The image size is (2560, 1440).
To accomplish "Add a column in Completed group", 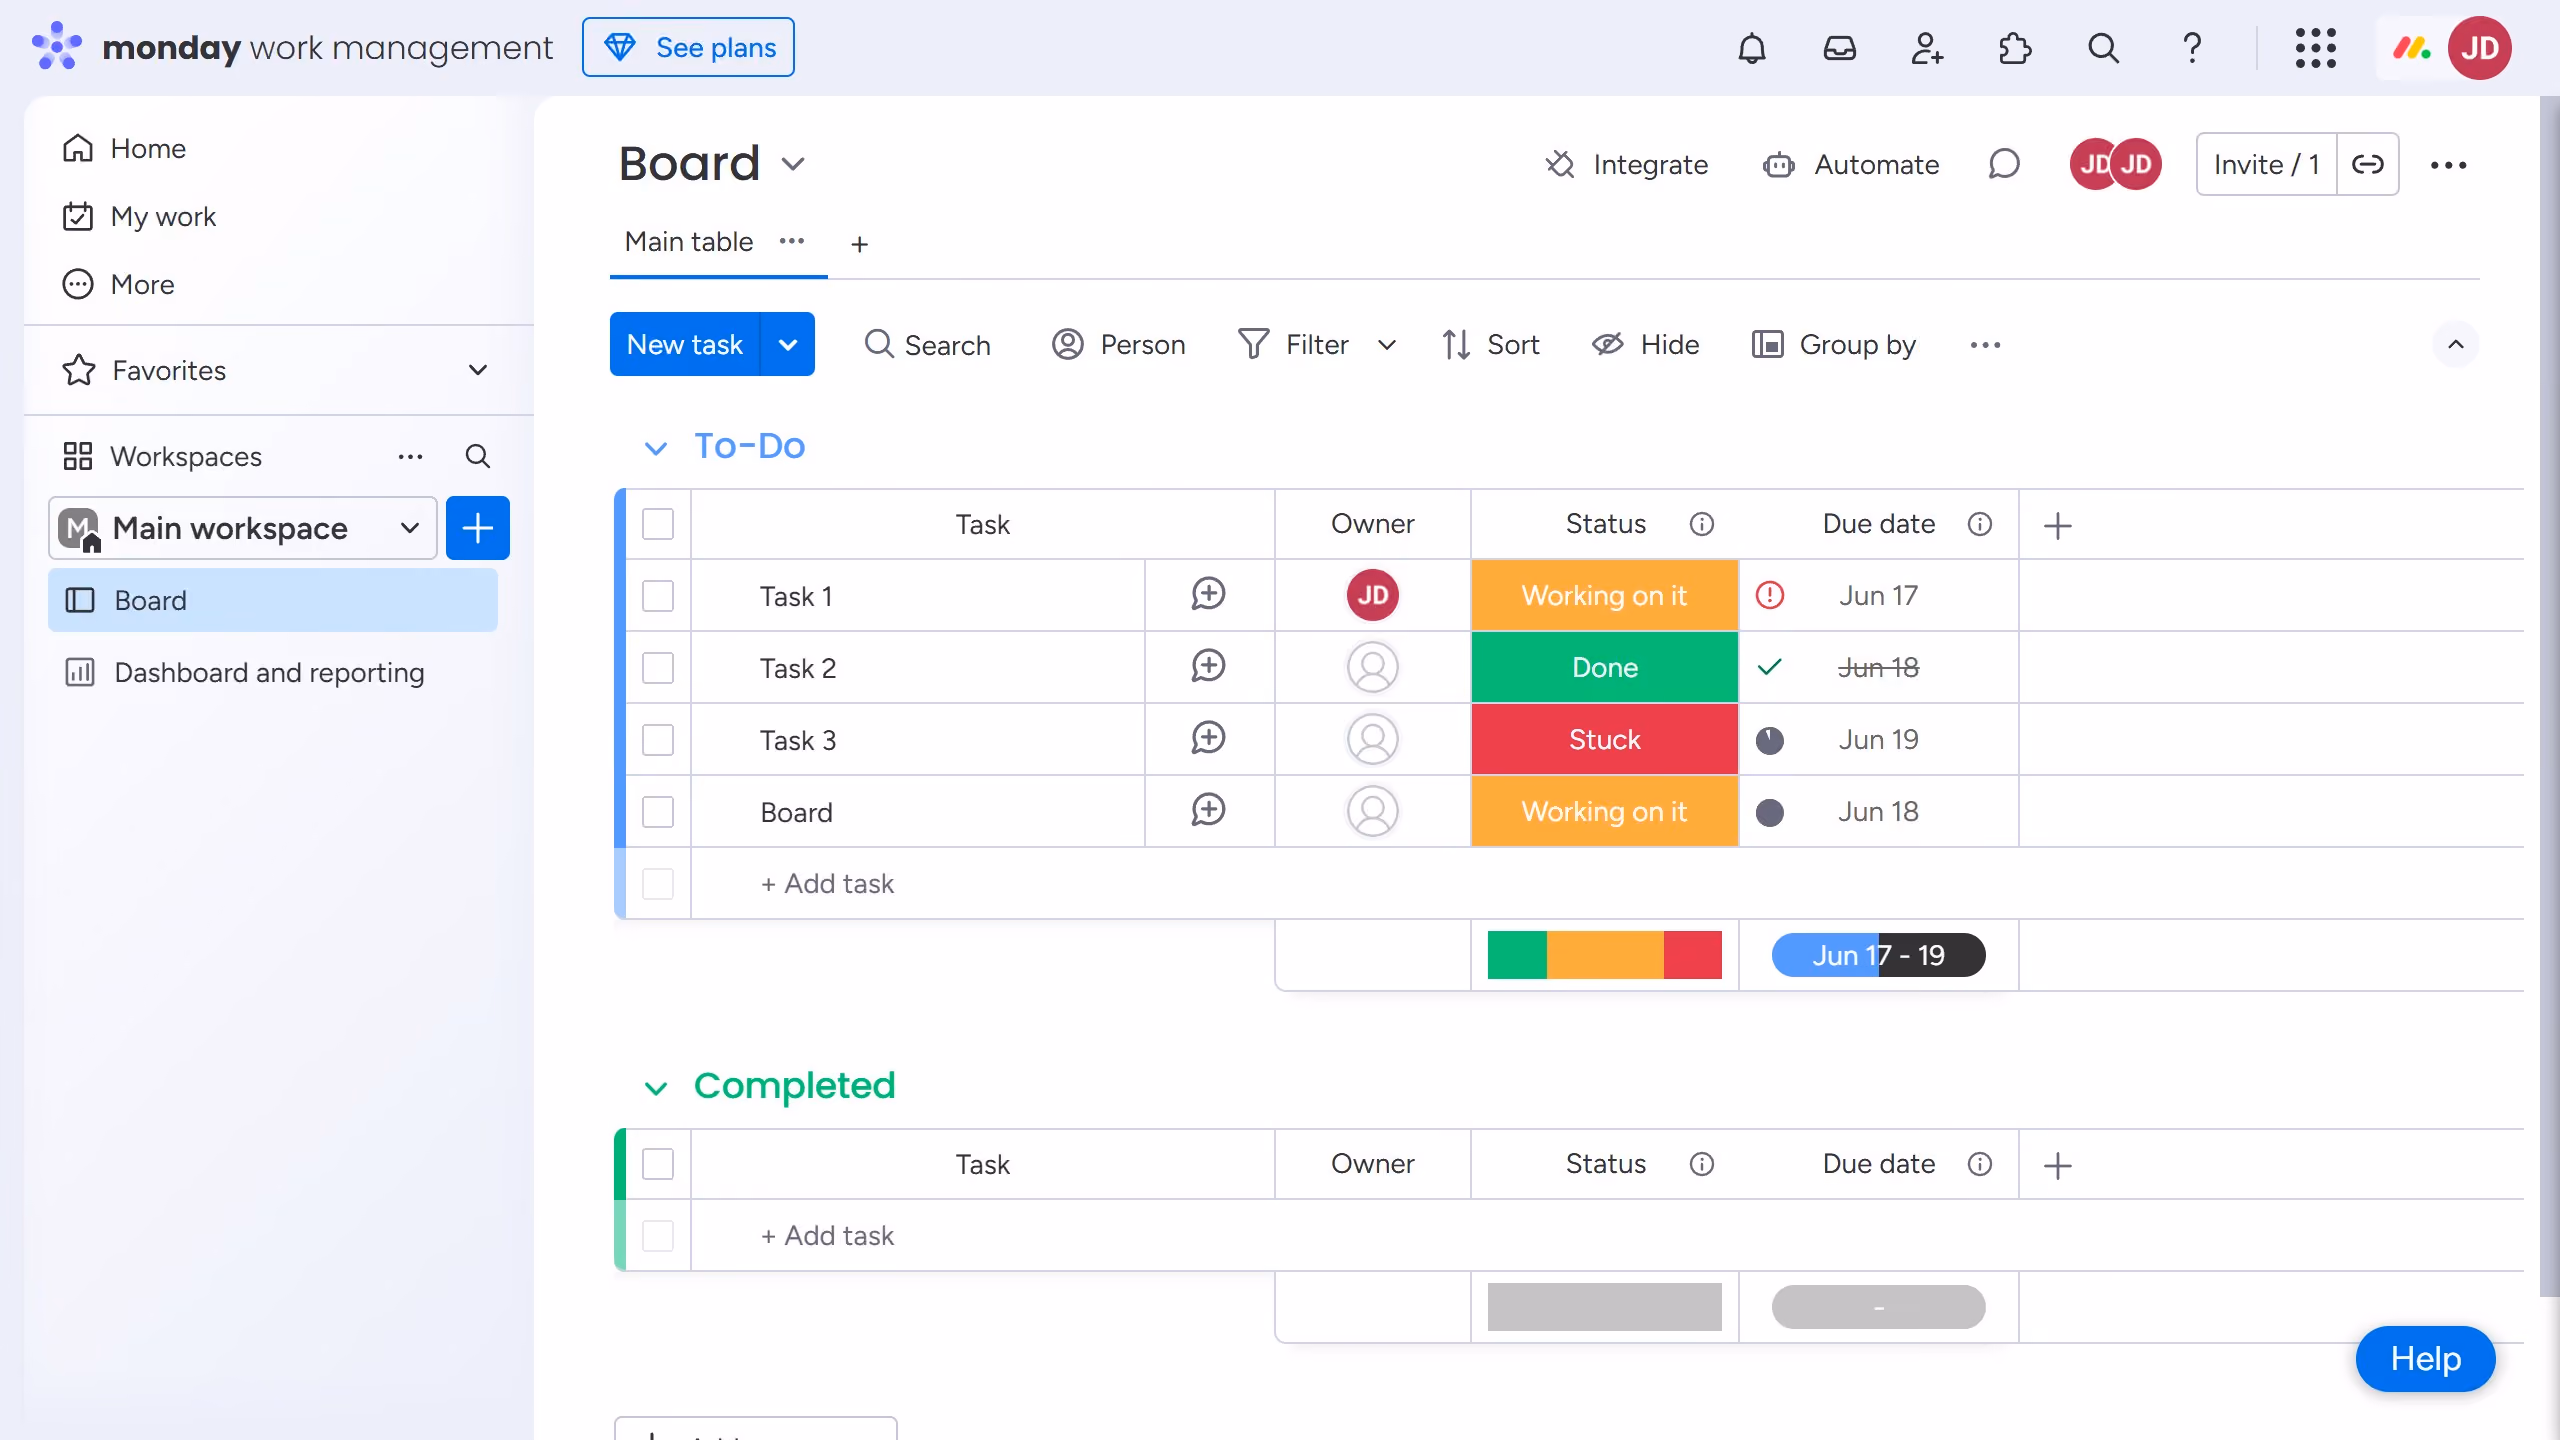I will pyautogui.click(x=2057, y=1165).
